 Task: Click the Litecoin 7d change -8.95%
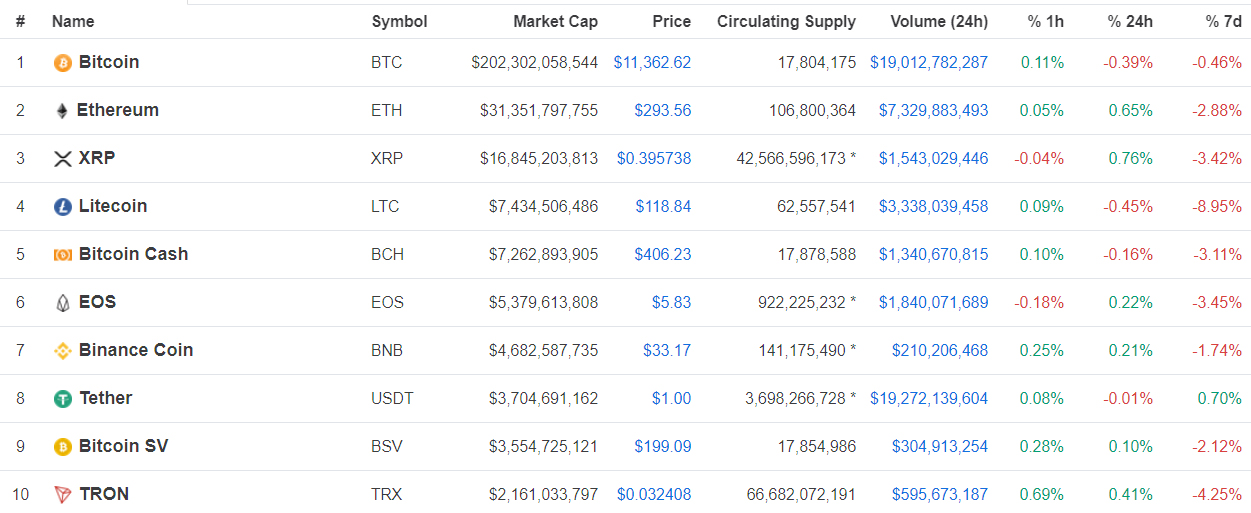pyautogui.click(x=1217, y=206)
